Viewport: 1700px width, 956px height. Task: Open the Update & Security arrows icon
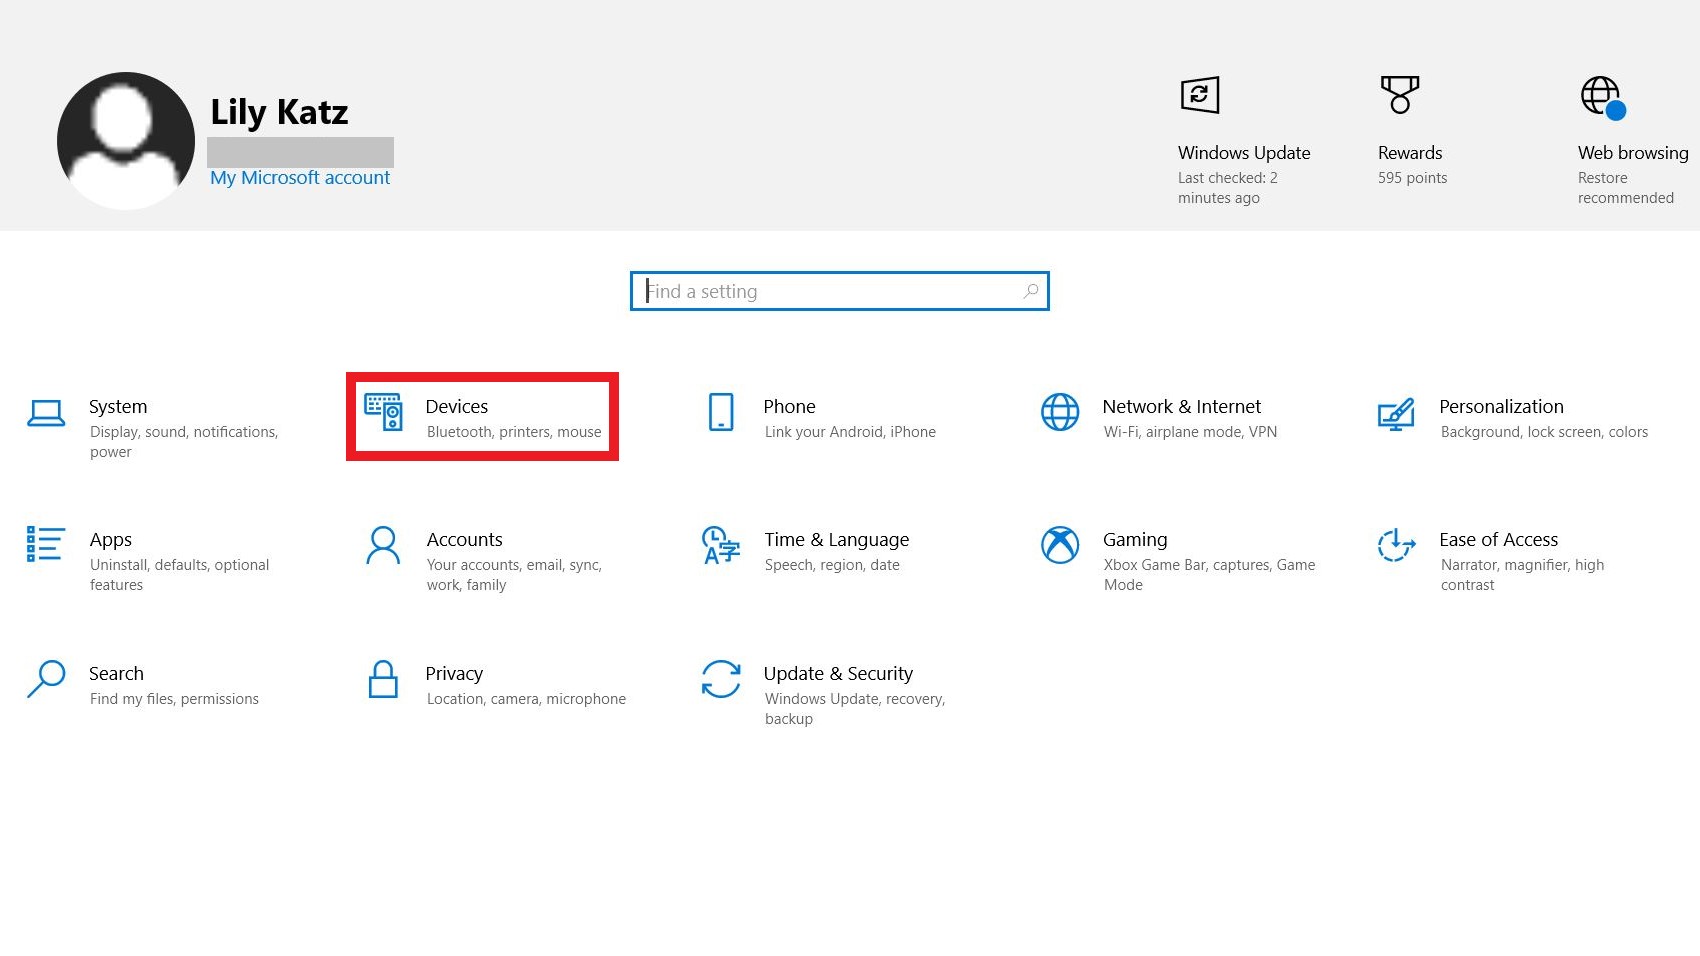(721, 679)
